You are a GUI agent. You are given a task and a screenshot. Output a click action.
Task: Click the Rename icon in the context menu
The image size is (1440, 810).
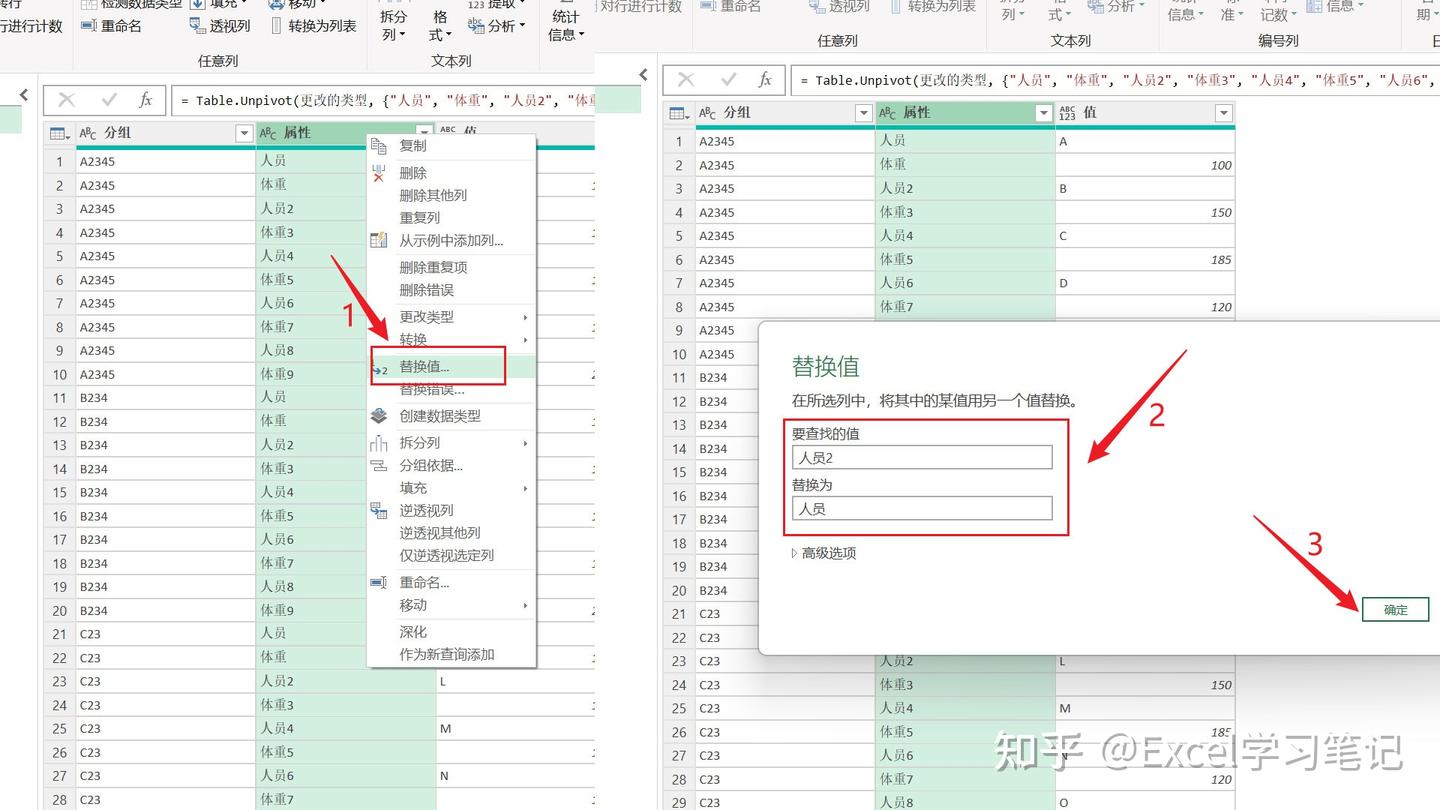tap(379, 582)
